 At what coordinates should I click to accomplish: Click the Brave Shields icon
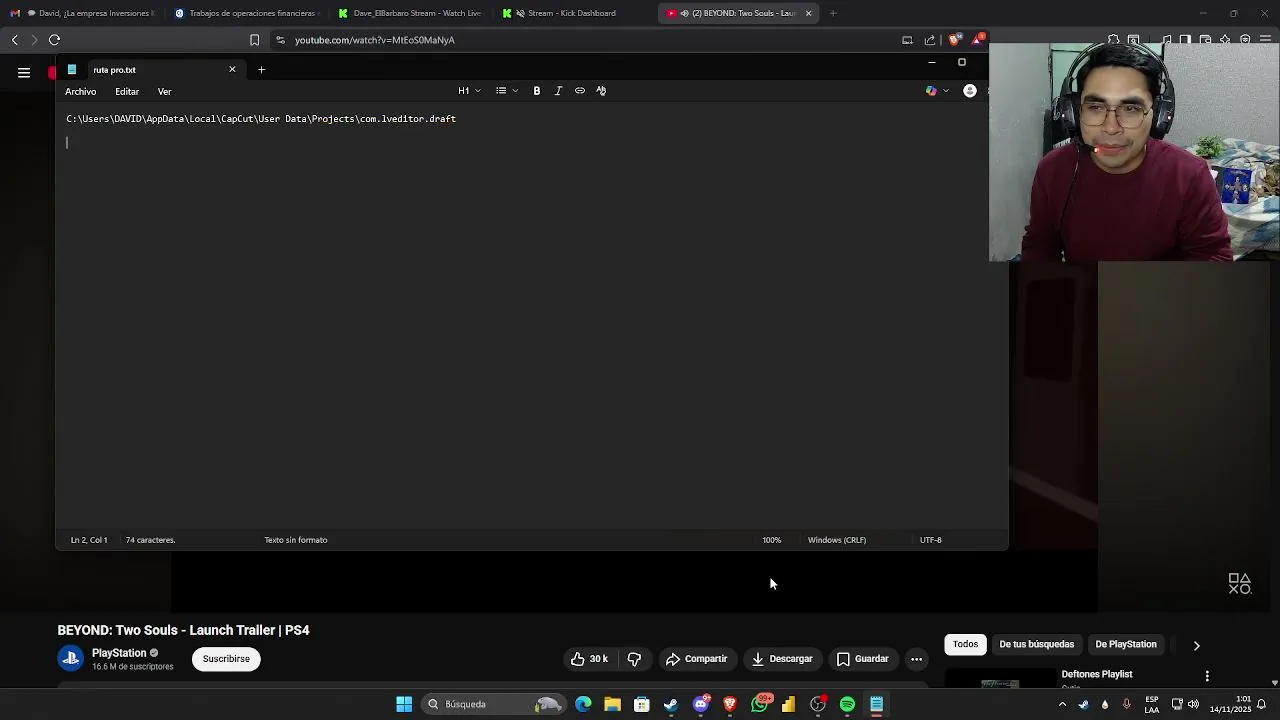pos(954,40)
